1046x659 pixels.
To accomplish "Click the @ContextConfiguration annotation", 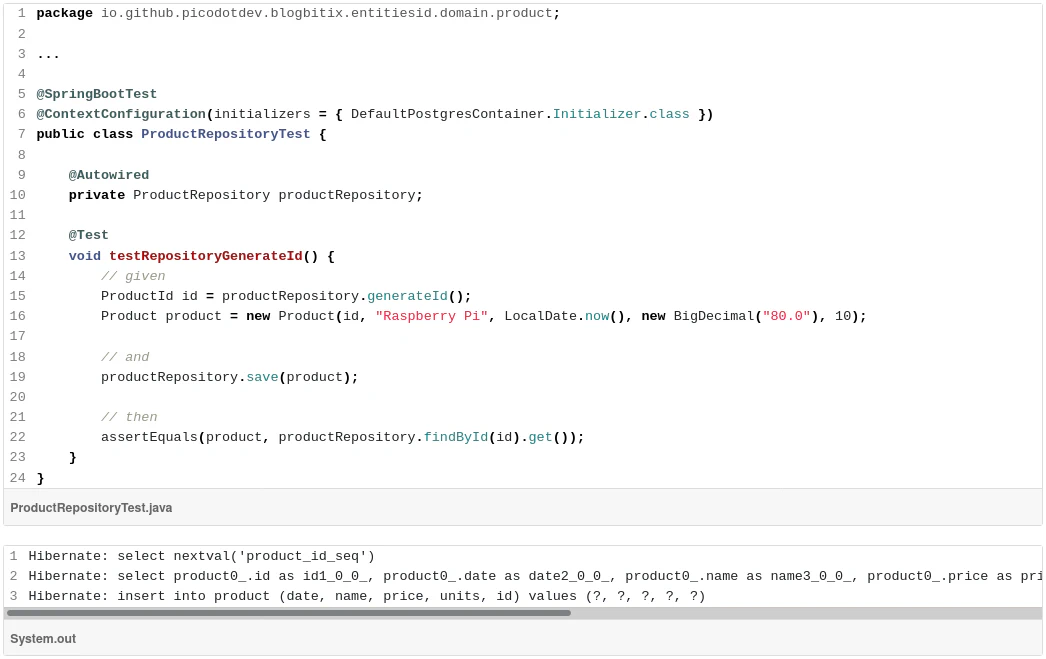I will (121, 114).
